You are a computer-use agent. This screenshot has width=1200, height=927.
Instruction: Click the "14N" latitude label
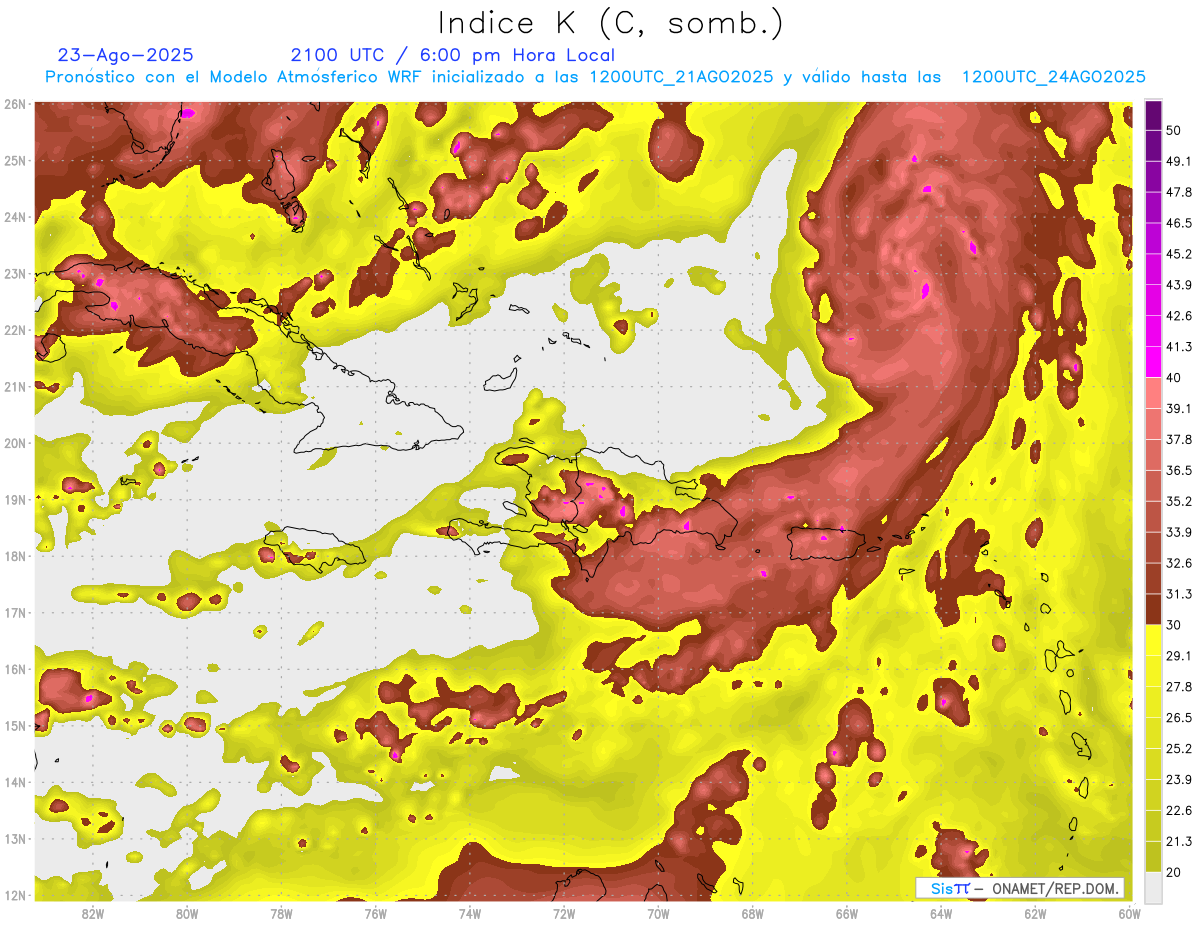click(x=15, y=782)
